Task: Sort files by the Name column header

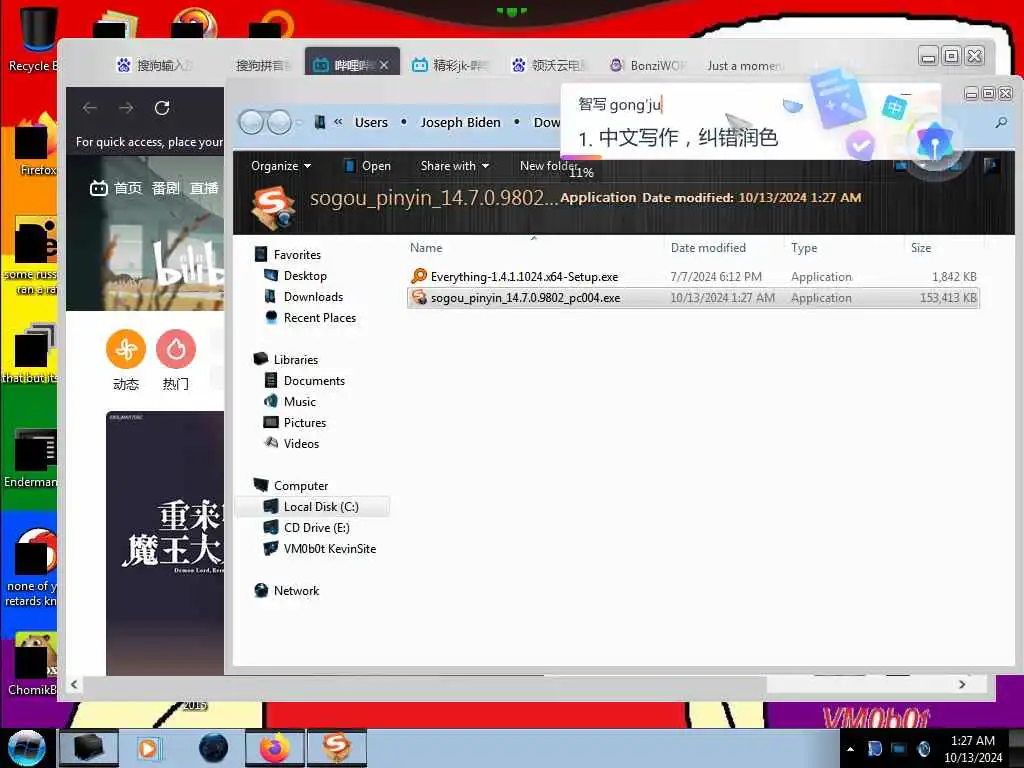Action: point(426,248)
